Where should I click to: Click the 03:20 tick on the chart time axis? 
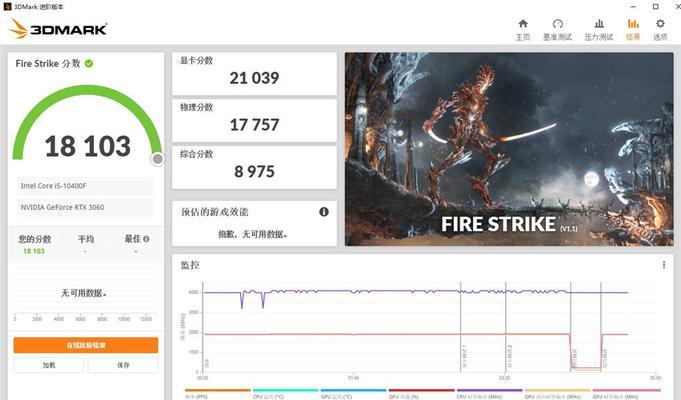pyautogui.click(x=505, y=378)
